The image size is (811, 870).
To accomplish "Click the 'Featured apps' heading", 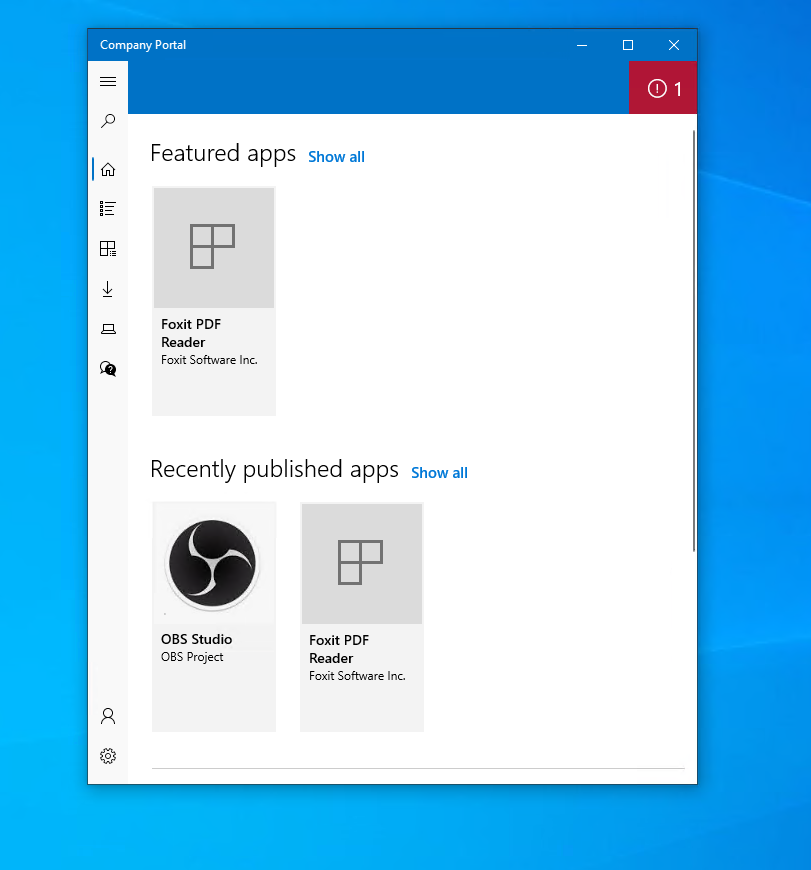I will 223,154.
